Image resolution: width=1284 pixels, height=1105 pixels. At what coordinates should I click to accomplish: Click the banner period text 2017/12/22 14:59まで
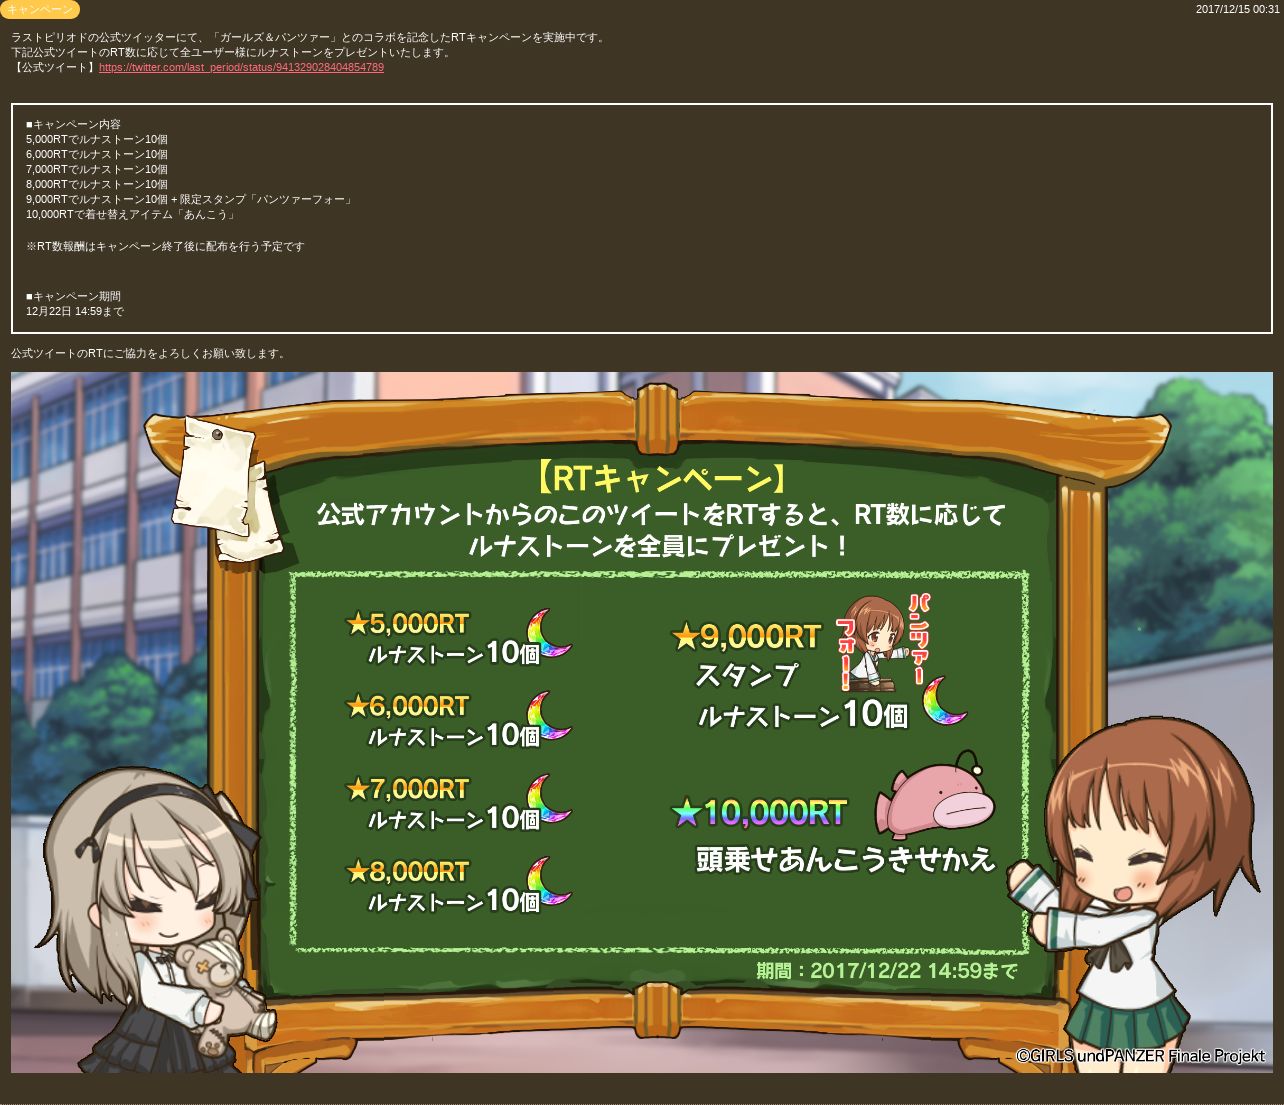(887, 971)
